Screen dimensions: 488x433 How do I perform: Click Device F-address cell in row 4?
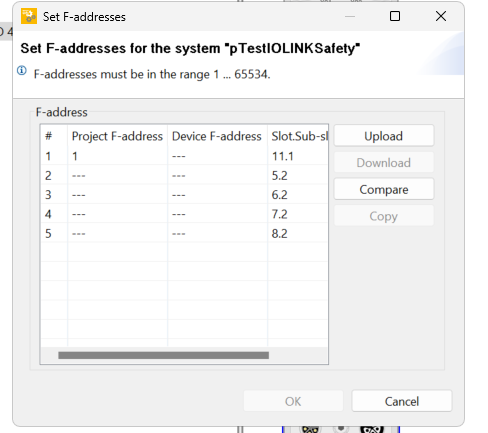pos(217,214)
